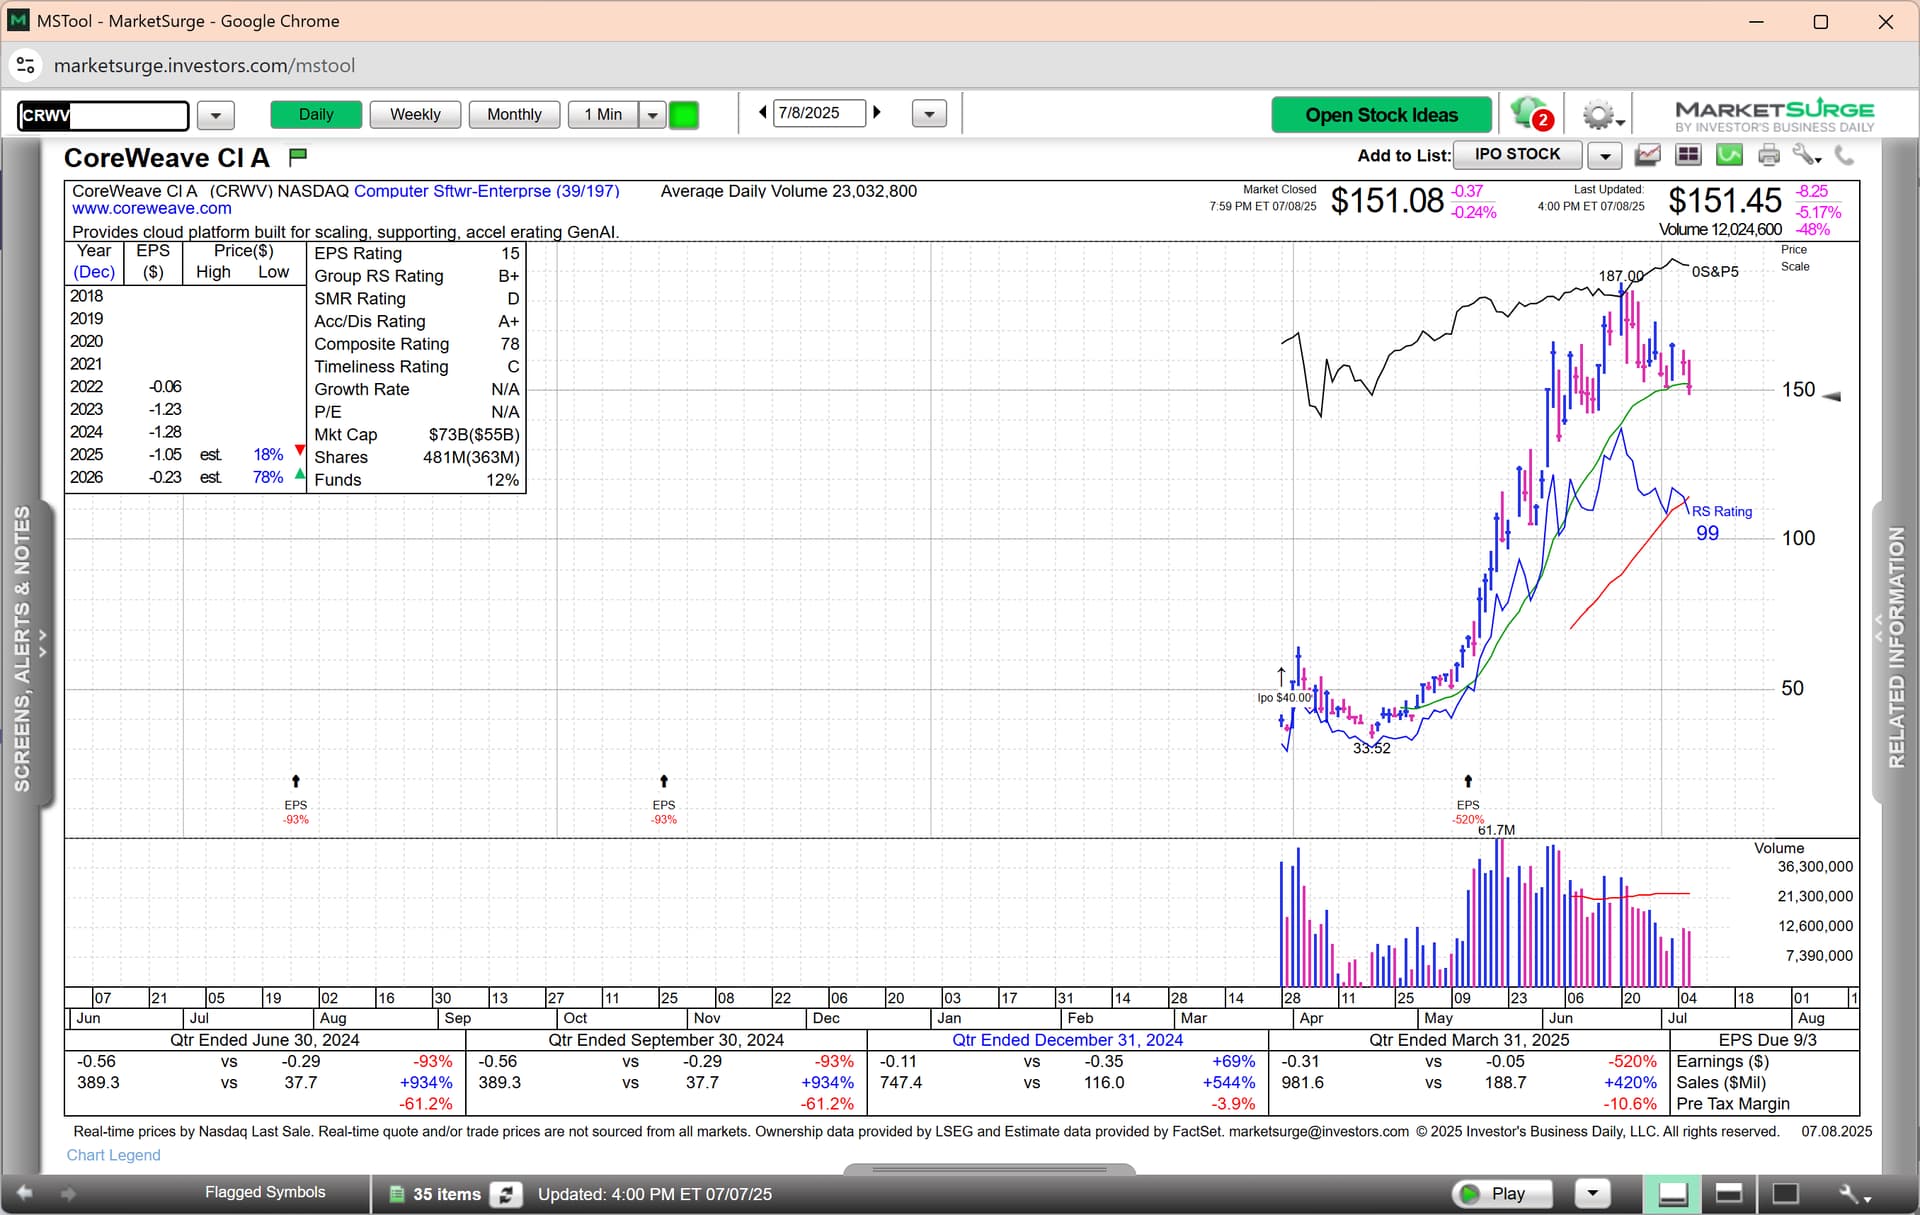Switch chart to Weekly view
This screenshot has width=1920, height=1215.
click(415, 115)
